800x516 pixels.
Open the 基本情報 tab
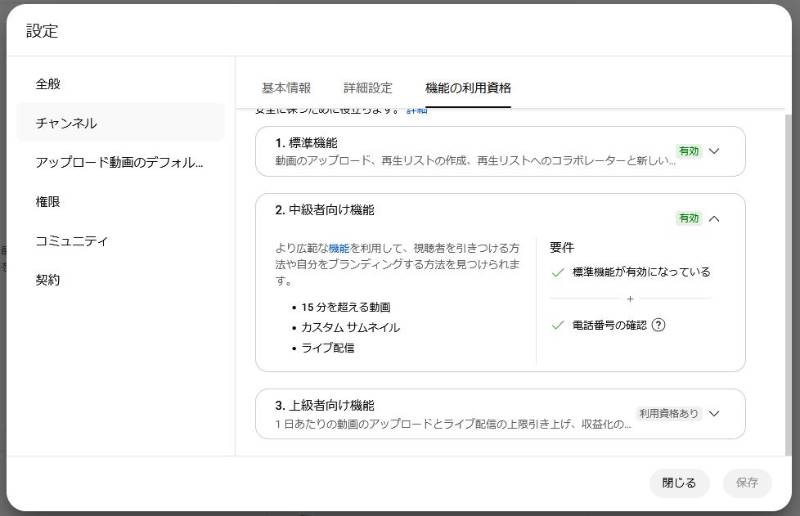point(286,88)
